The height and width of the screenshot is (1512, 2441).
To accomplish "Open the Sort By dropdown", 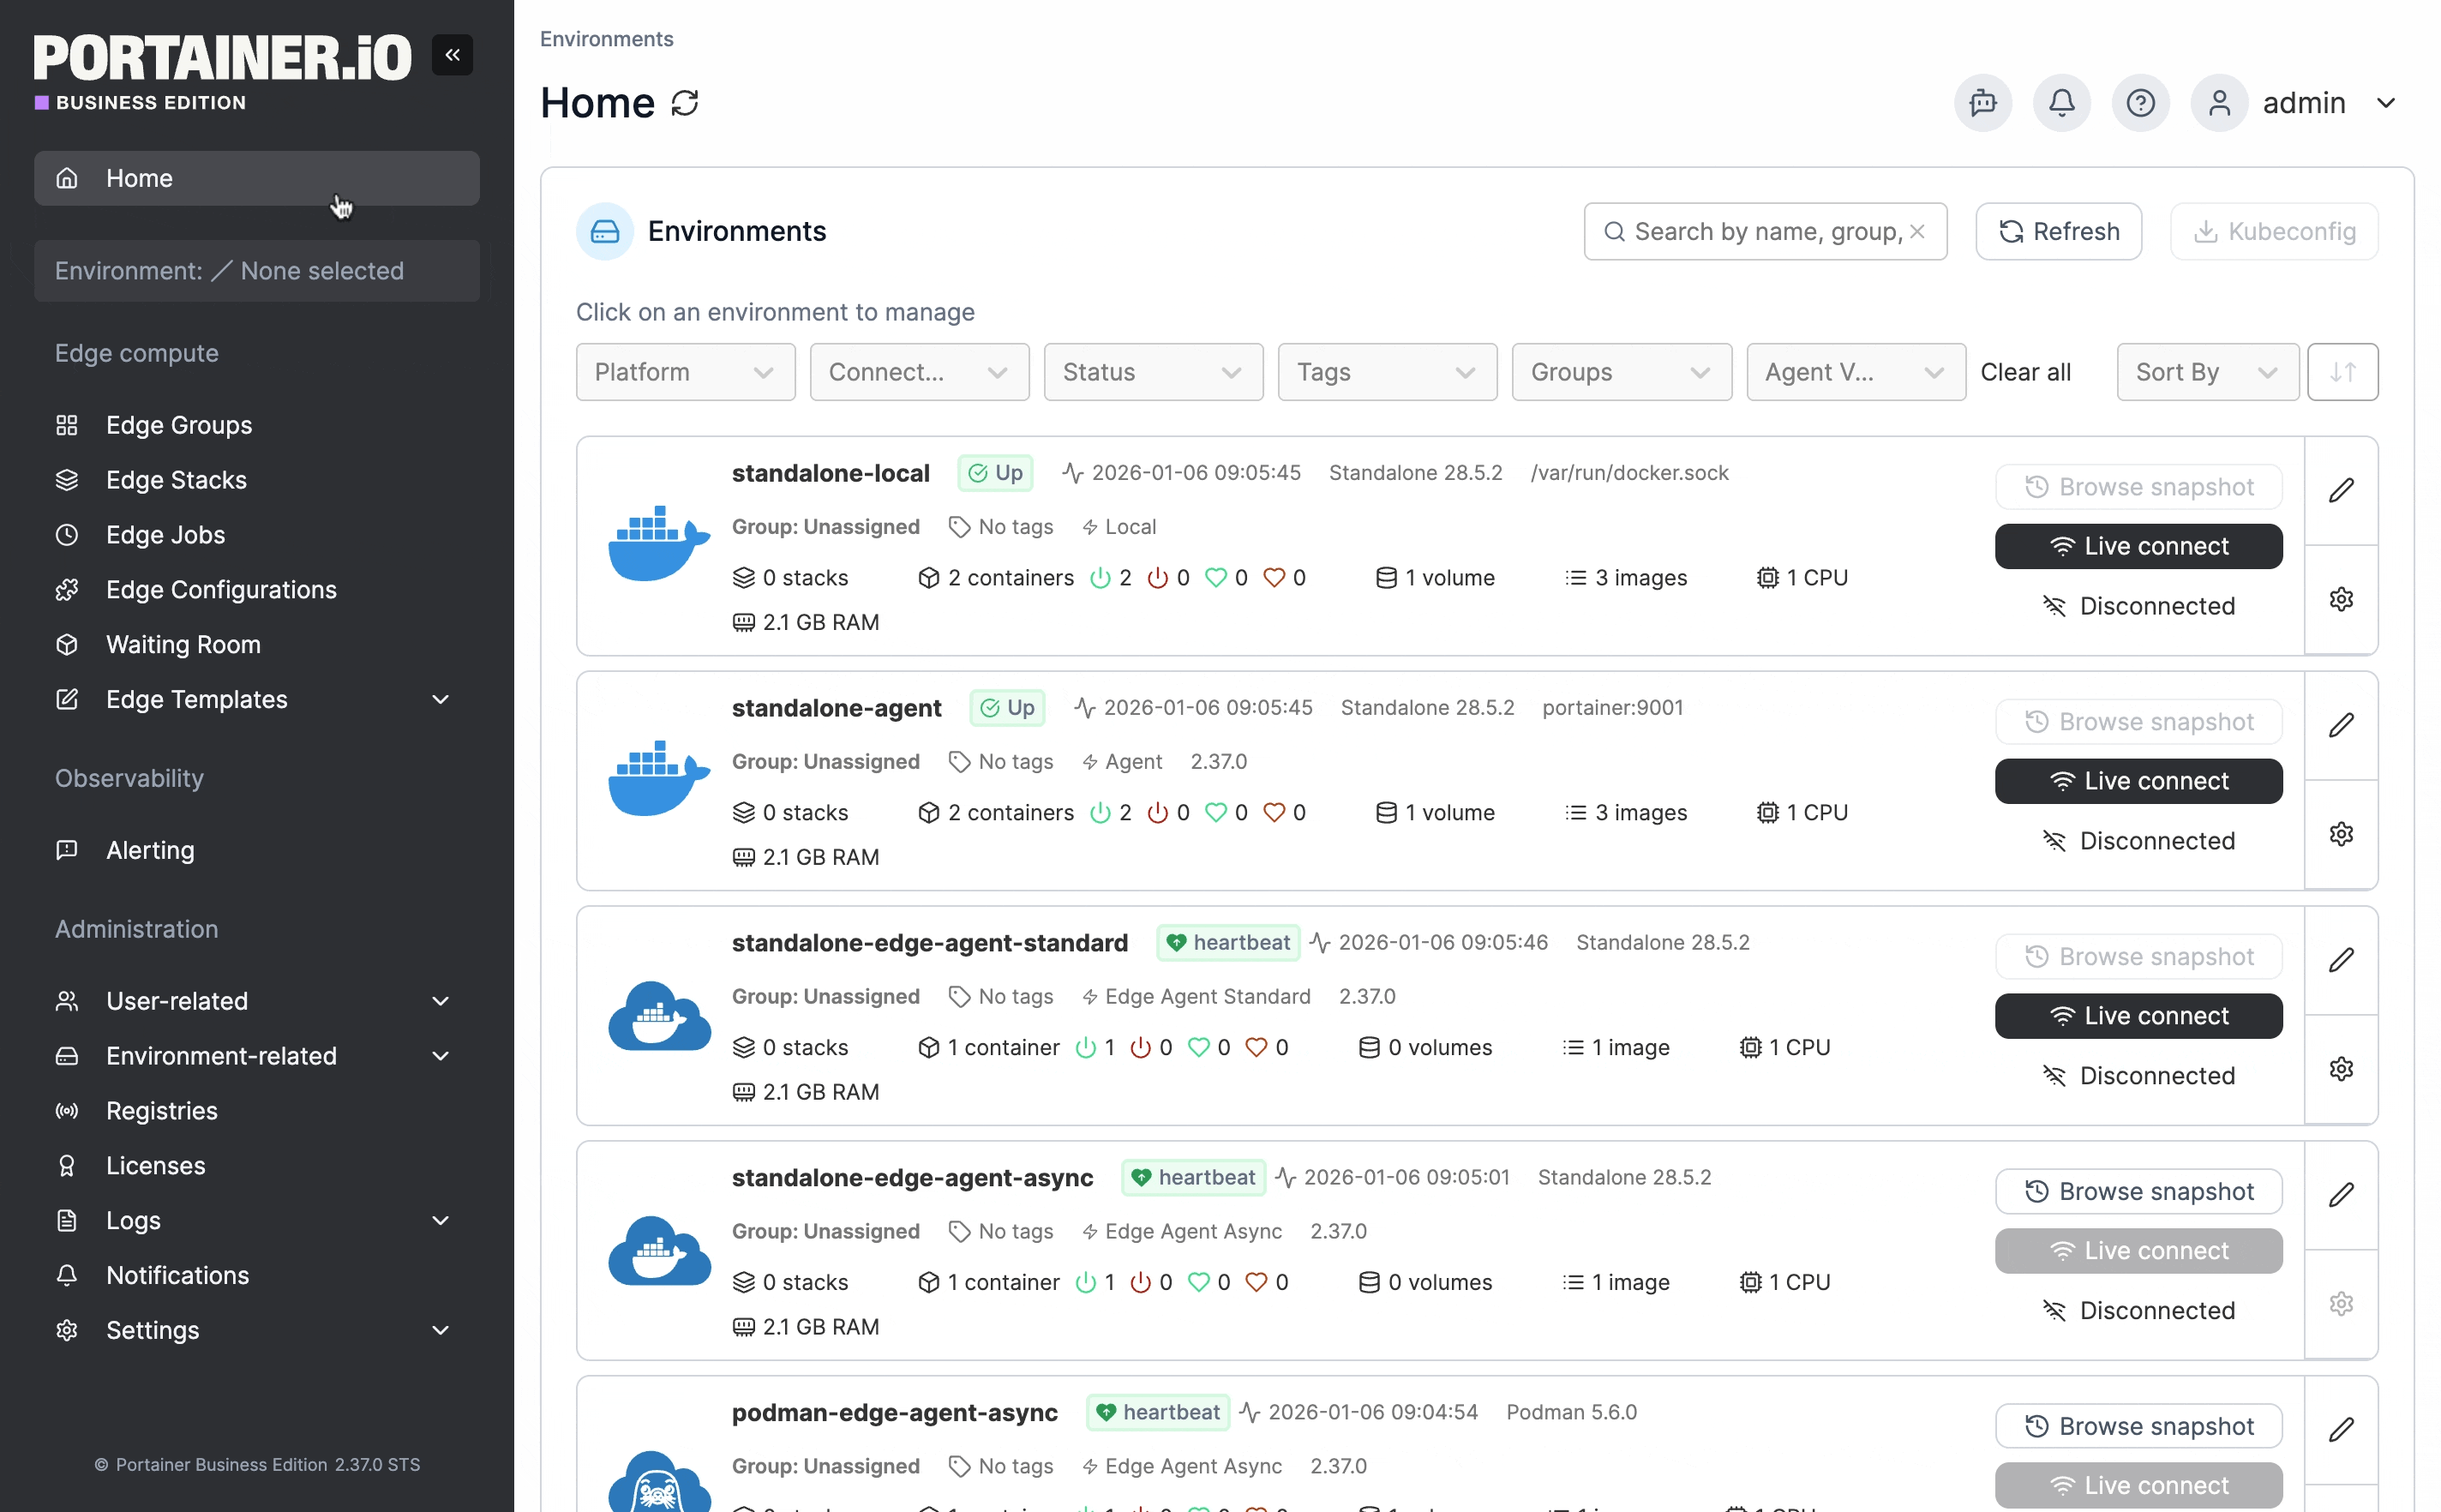I will [x=2206, y=372].
